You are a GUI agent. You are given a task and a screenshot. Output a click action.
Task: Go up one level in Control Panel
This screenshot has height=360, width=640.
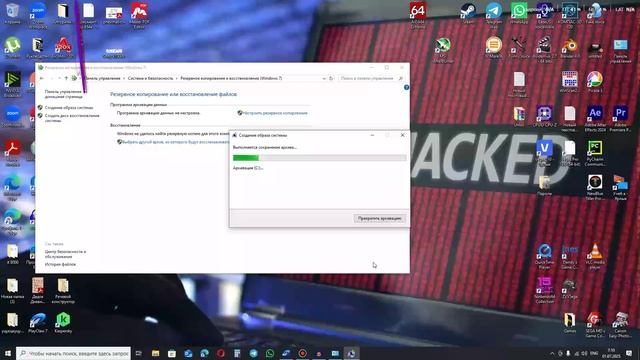click(x=66, y=78)
